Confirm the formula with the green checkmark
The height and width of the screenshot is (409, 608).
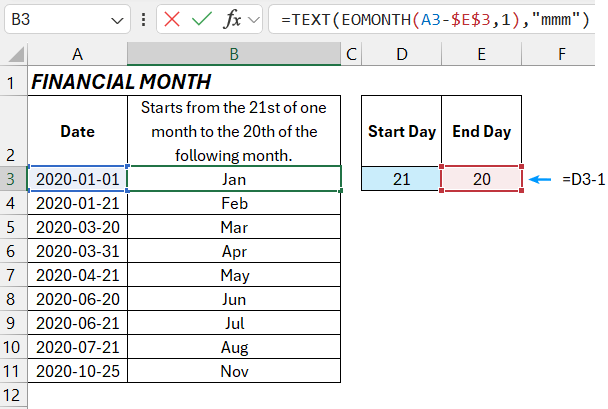point(201,19)
